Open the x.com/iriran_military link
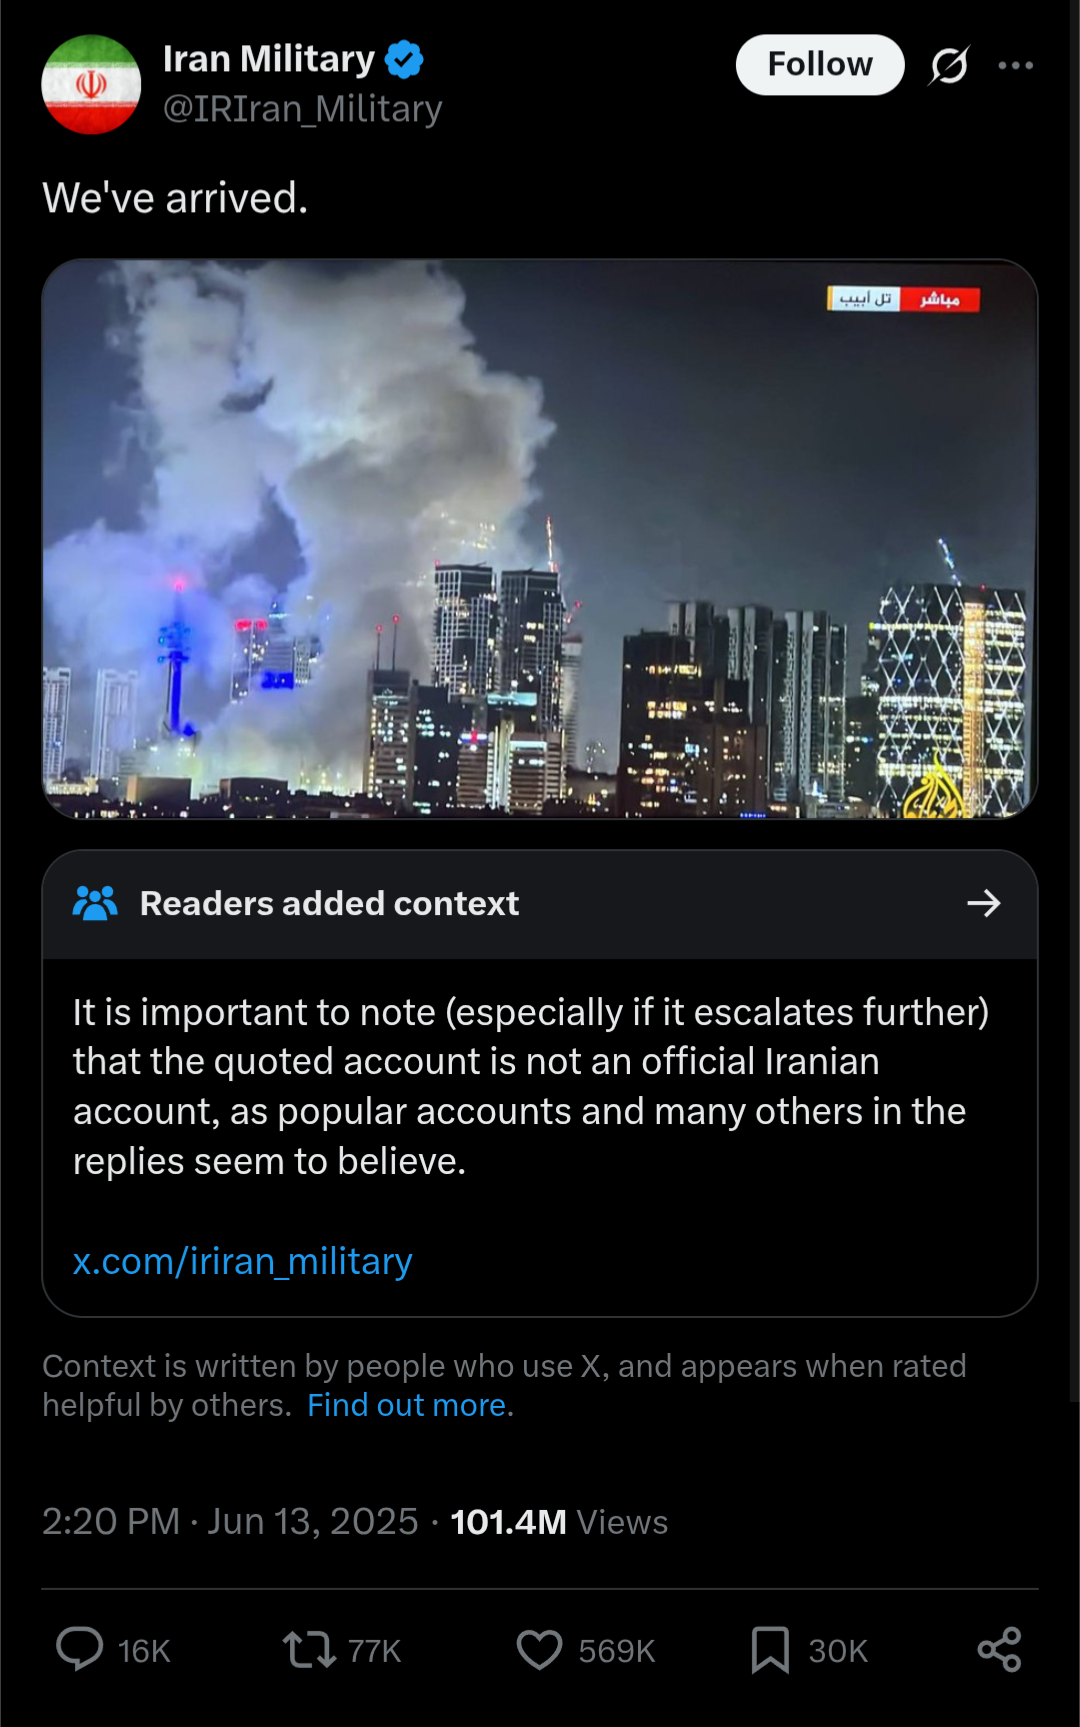Image resolution: width=1080 pixels, height=1727 pixels. [242, 1261]
